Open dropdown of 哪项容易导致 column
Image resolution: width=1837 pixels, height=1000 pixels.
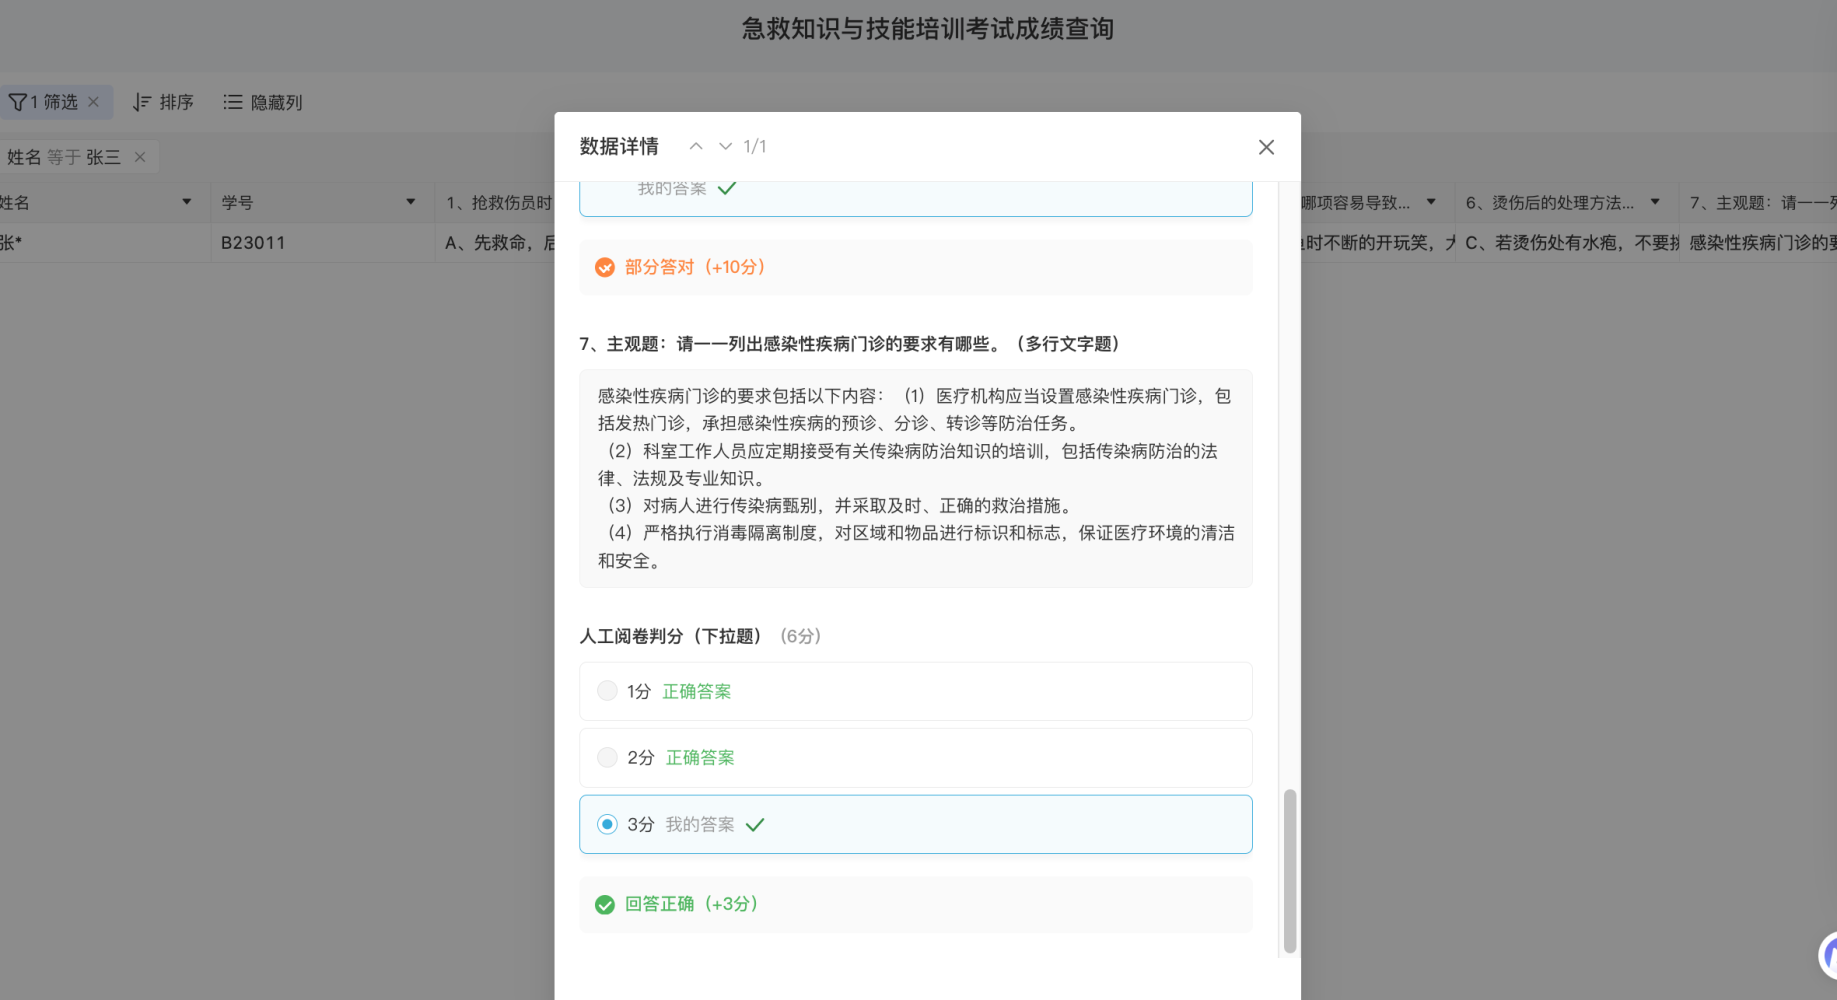(1431, 202)
